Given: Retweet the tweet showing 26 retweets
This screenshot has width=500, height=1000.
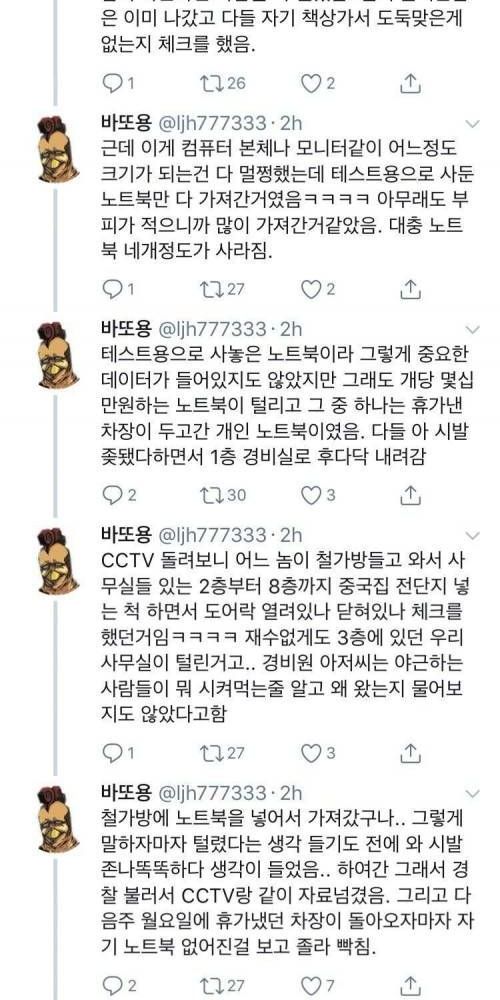Looking at the screenshot, I should (x=222, y=84).
